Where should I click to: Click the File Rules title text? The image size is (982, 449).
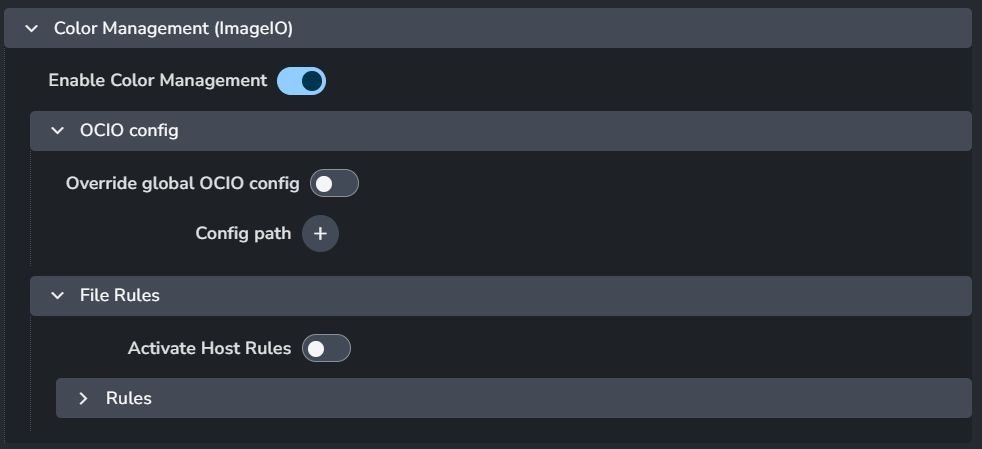tap(120, 296)
